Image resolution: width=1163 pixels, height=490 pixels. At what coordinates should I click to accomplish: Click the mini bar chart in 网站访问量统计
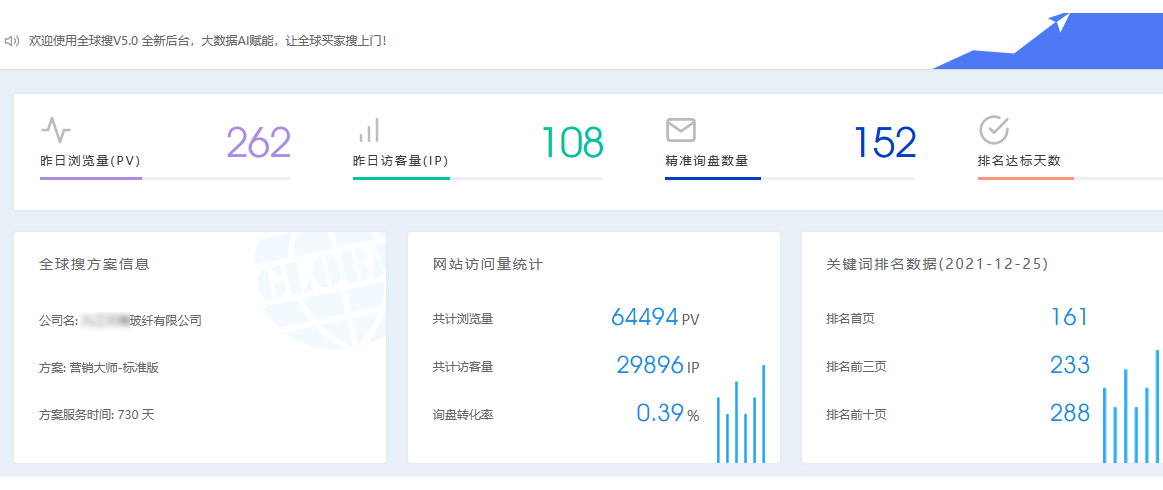point(740,415)
